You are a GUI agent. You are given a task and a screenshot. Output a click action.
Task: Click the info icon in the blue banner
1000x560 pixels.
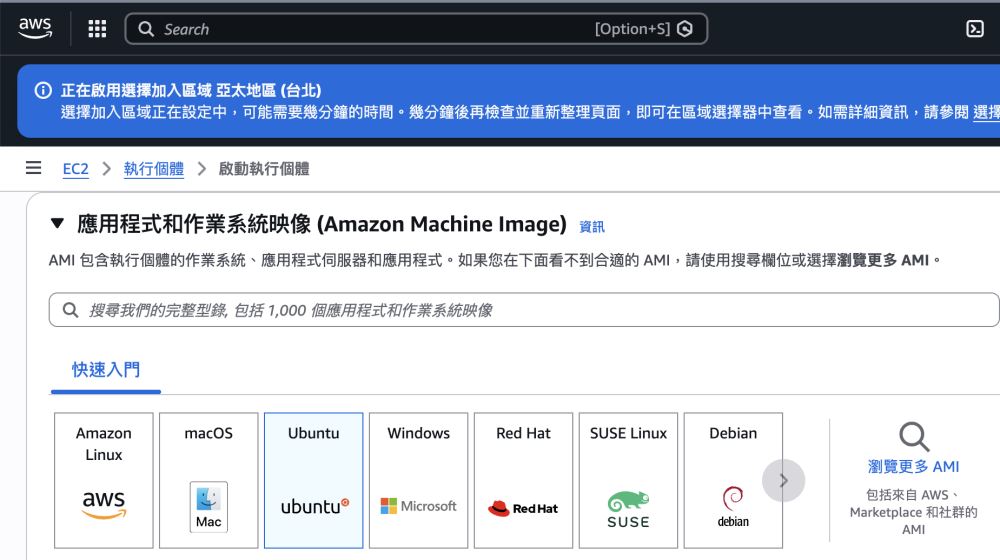pos(43,91)
